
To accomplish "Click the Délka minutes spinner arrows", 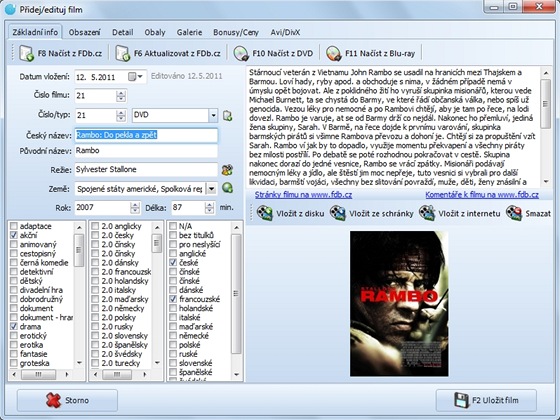I will pos(210,208).
